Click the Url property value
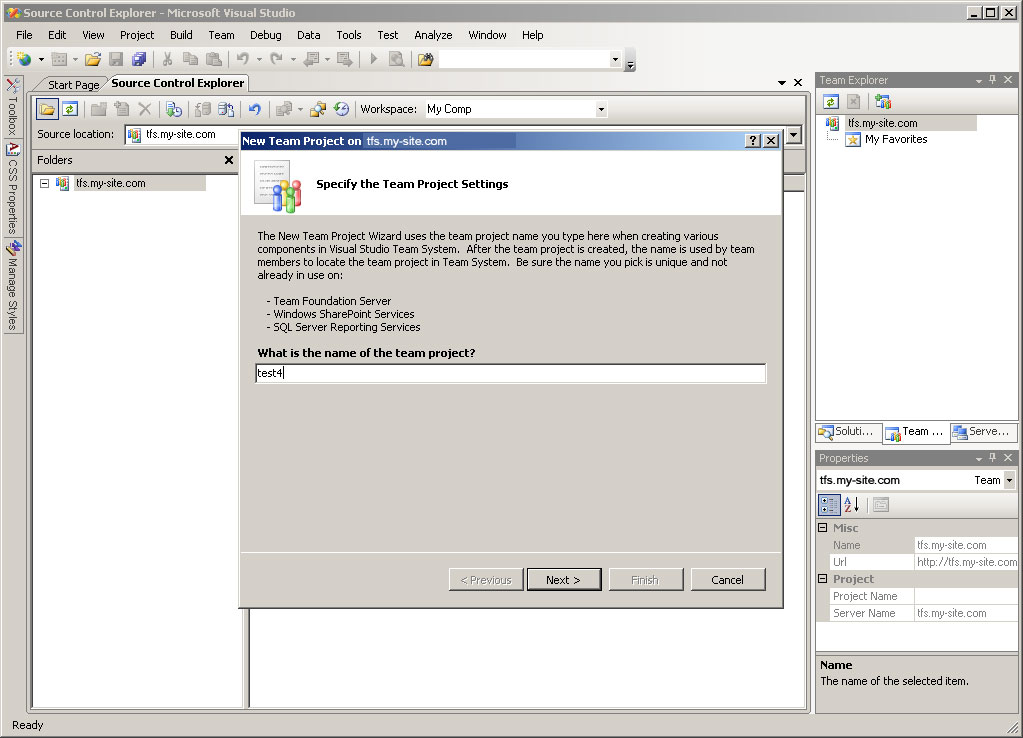The image size is (1023, 738). click(x=966, y=562)
